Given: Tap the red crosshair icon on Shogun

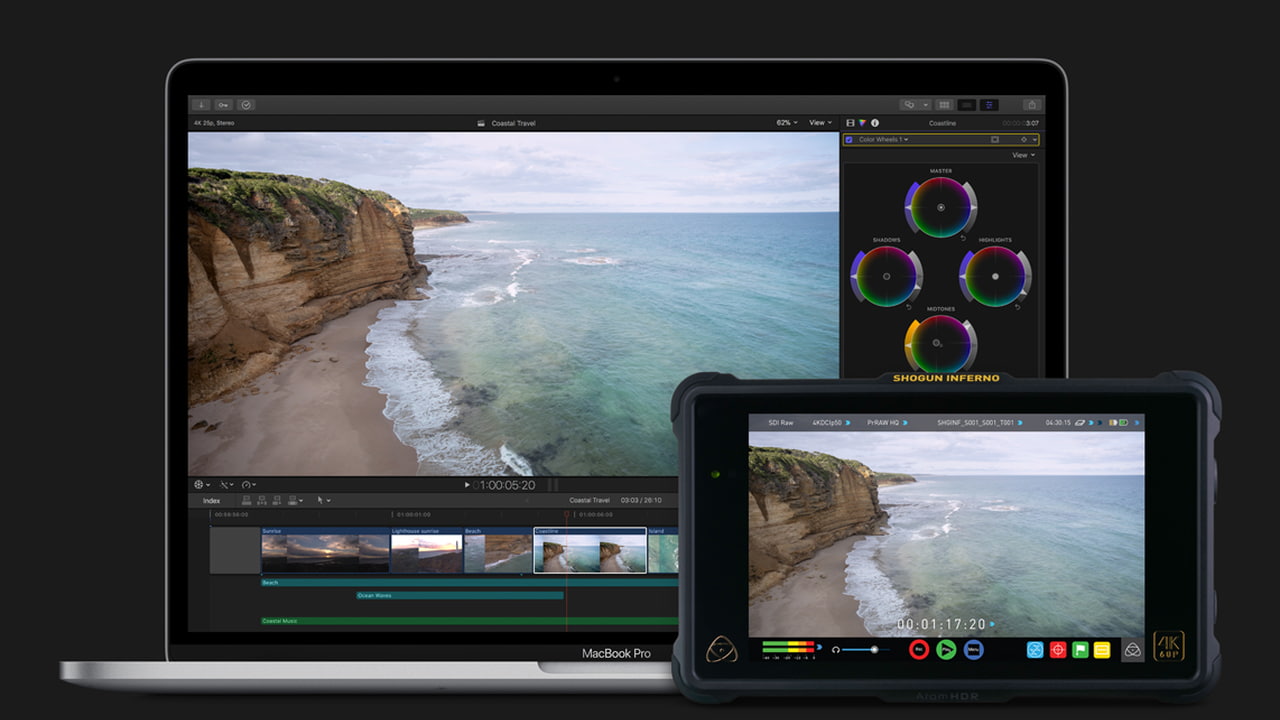Looking at the screenshot, I should pos(1057,650).
